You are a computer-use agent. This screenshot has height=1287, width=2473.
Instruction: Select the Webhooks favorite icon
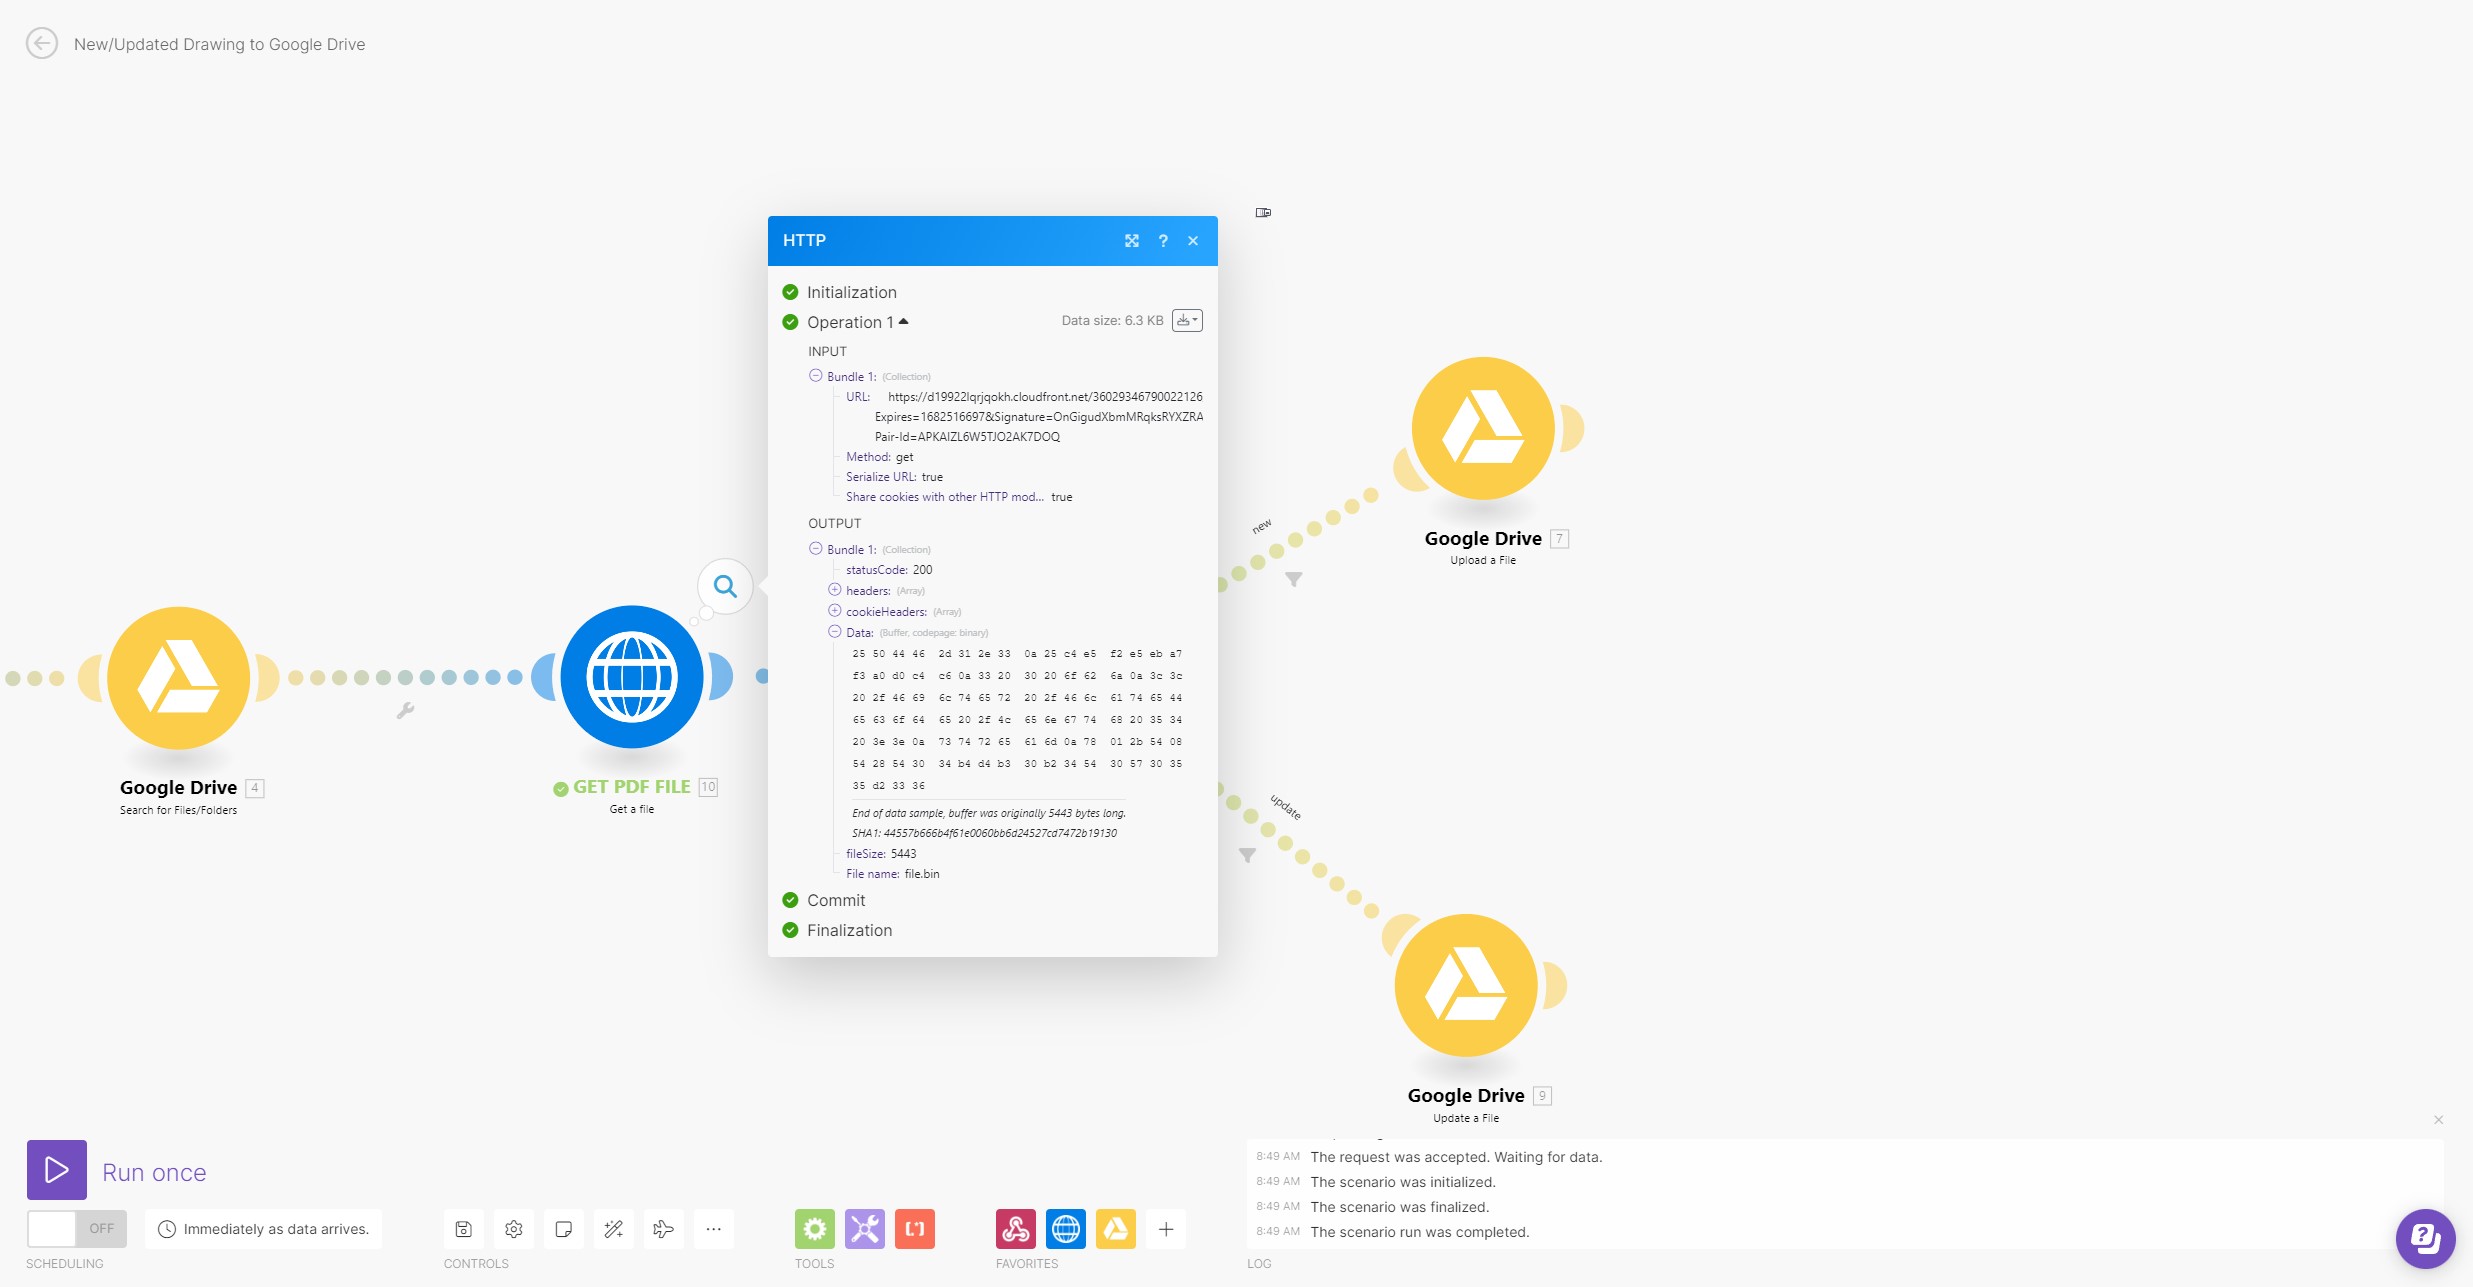click(x=1016, y=1229)
